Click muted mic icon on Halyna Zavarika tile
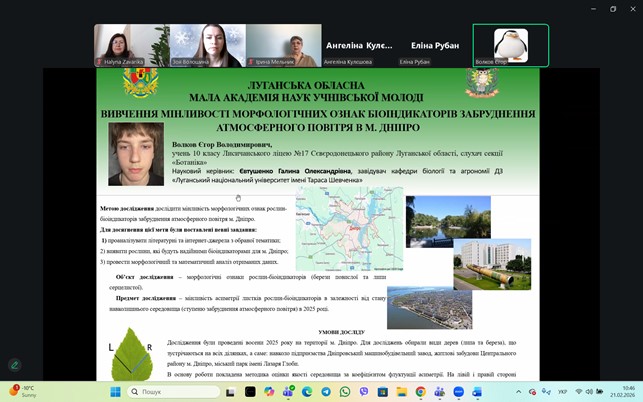The height and width of the screenshot is (402, 643). point(99,62)
